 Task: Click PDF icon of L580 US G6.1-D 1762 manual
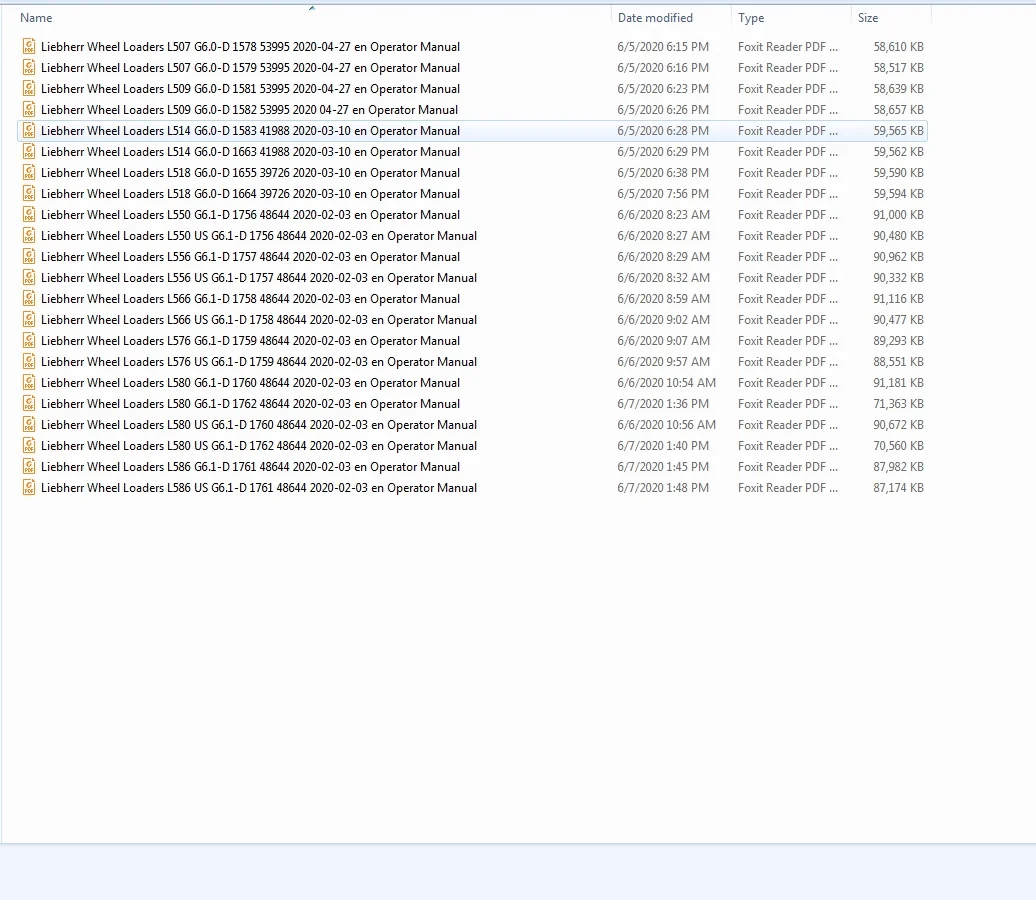pos(29,445)
